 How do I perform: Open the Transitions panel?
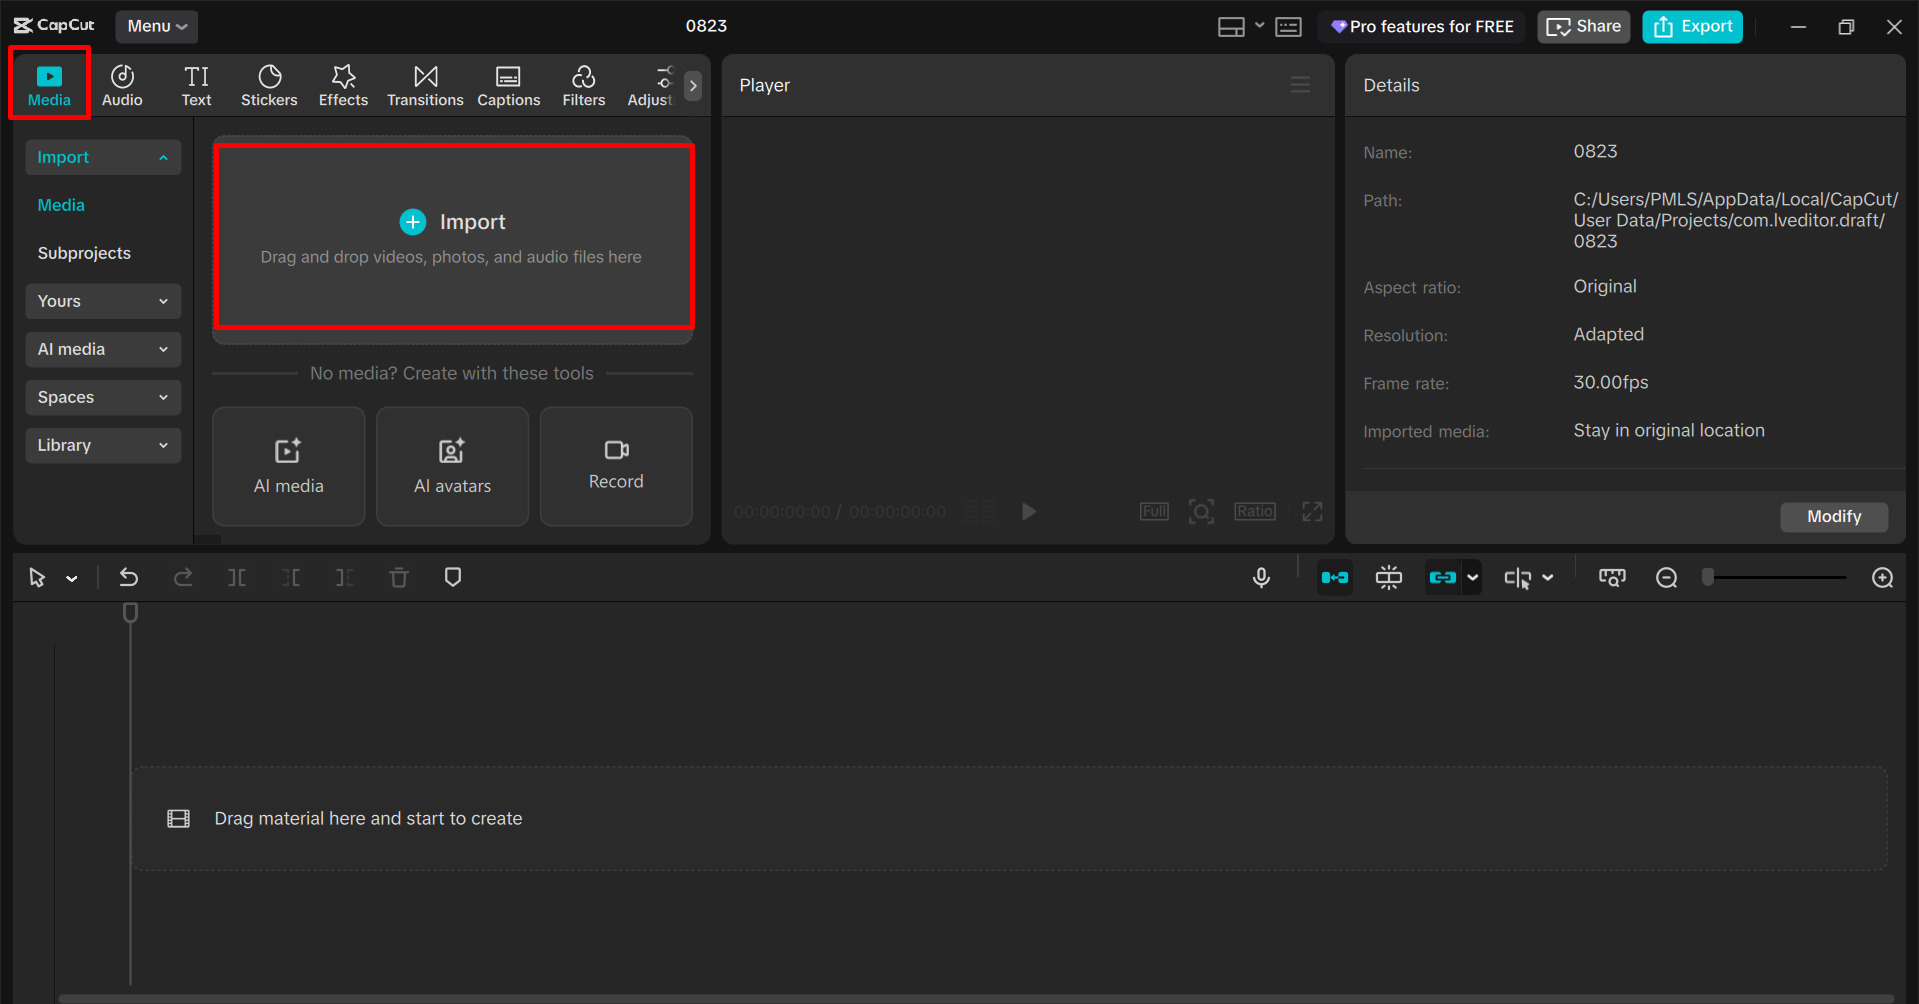(425, 84)
